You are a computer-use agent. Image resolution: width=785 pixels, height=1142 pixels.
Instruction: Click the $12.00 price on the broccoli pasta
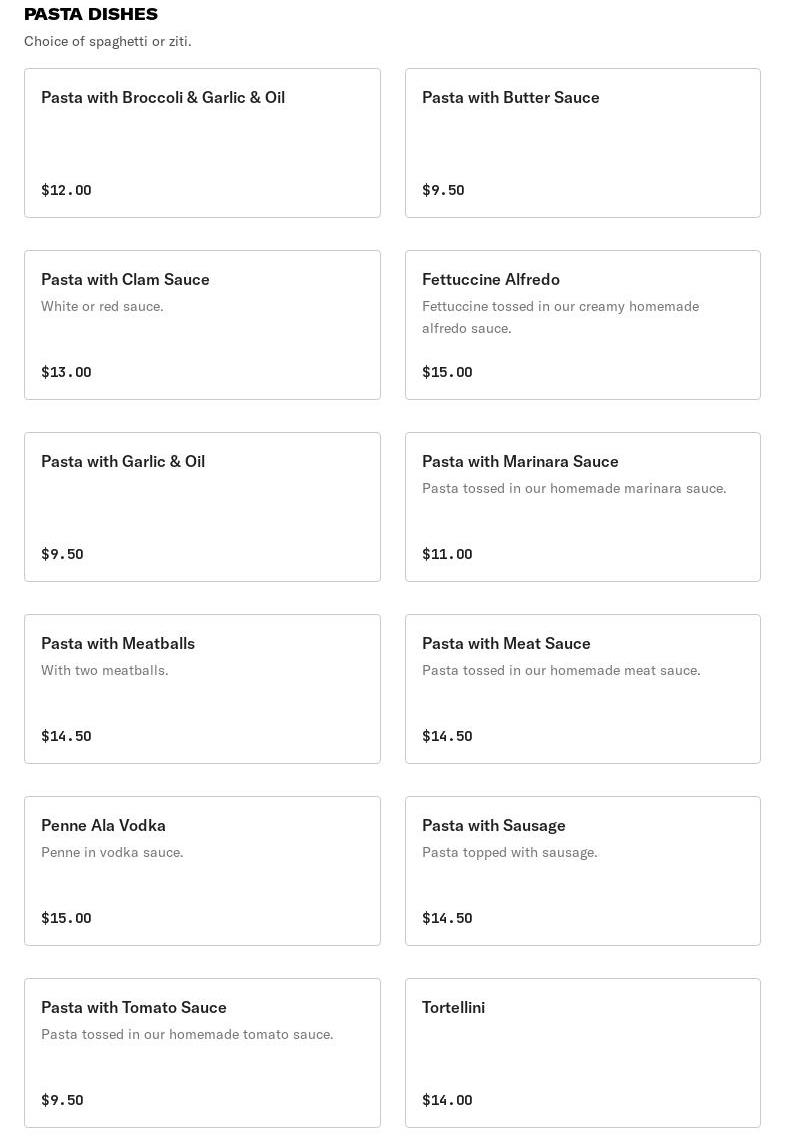click(66, 190)
